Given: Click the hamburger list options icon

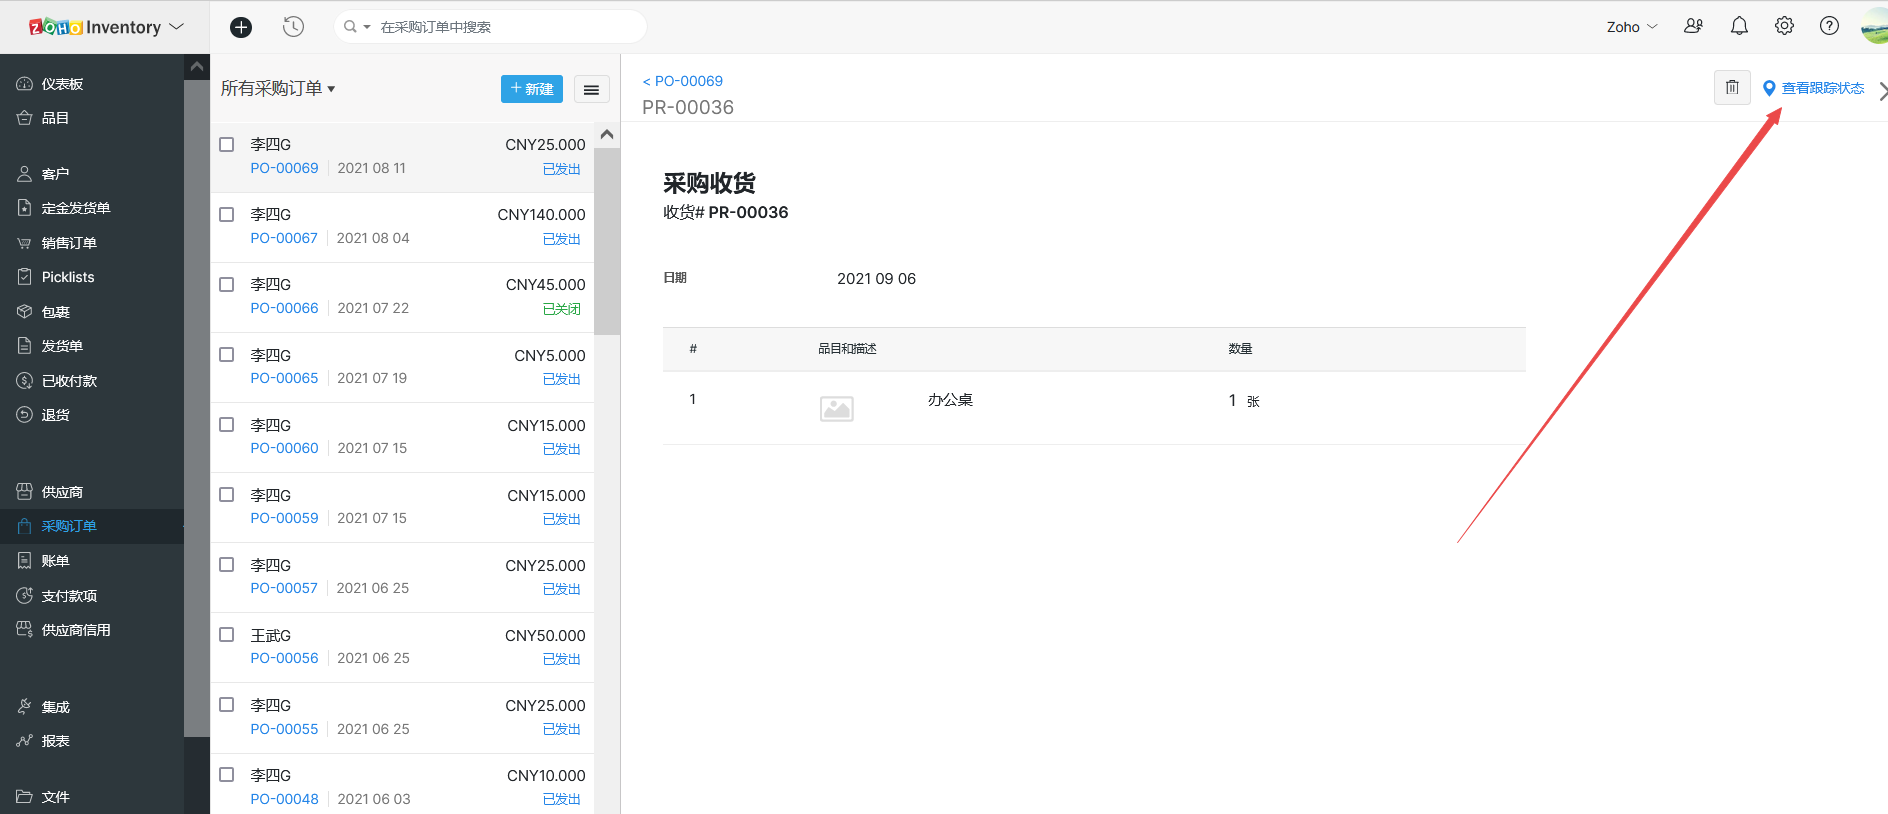Looking at the screenshot, I should 591,89.
